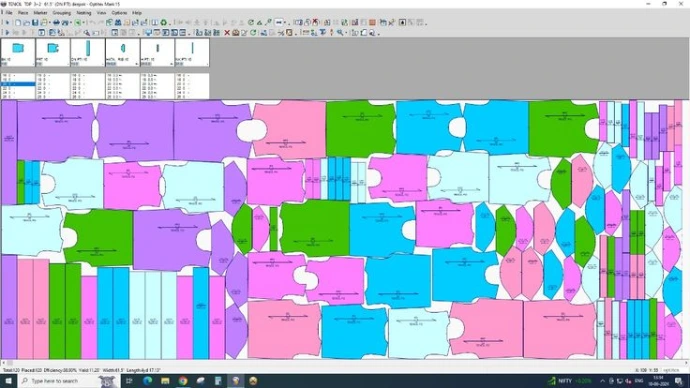Screen dimensions: 690x388
Task: Click the black square icon in top toolbar
Action: tap(403, 22)
